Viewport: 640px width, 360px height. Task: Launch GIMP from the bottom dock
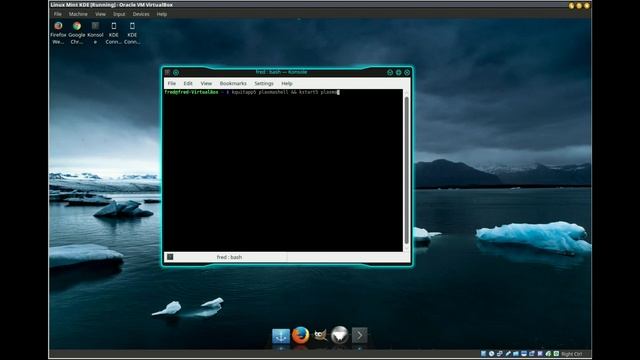tap(320, 336)
